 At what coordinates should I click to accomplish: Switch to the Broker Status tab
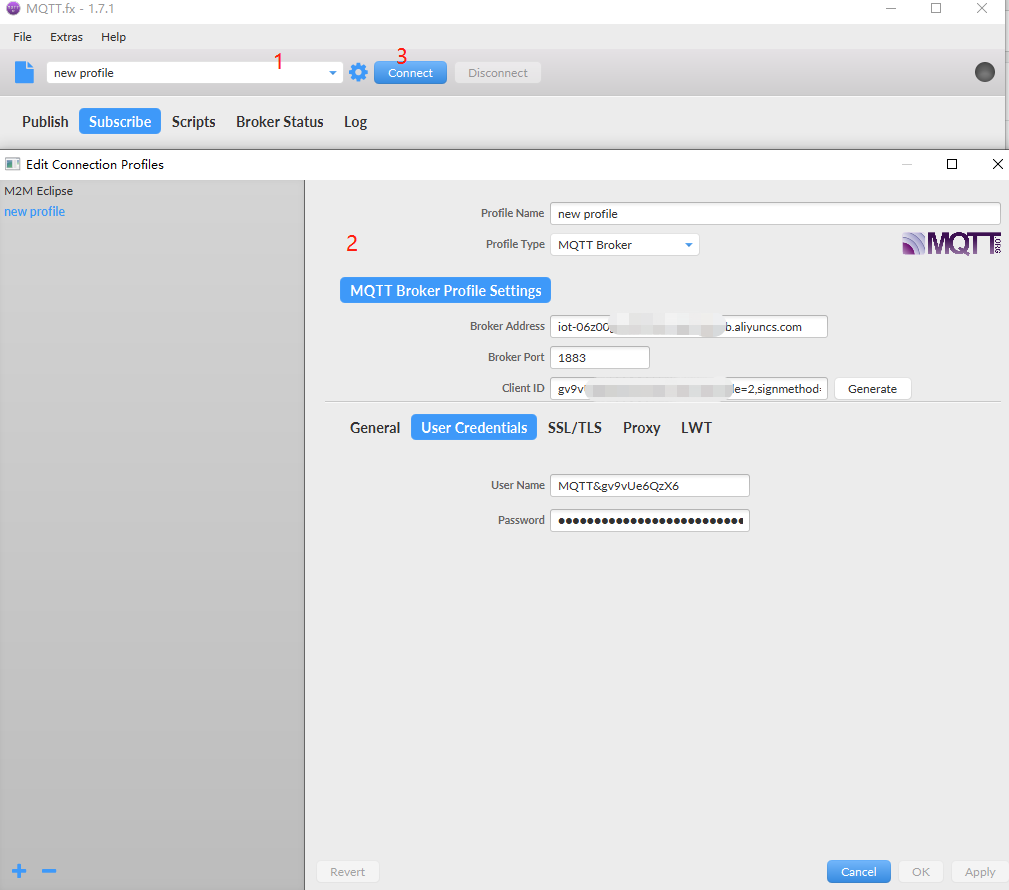[x=279, y=122]
